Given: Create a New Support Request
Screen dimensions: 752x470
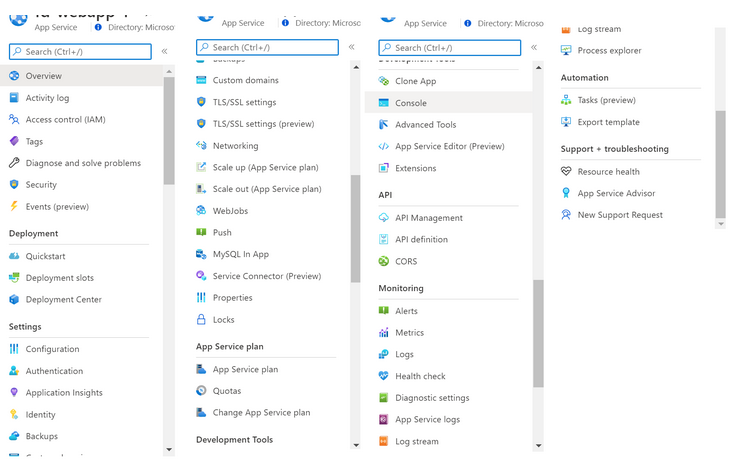Looking at the screenshot, I should 620,215.
